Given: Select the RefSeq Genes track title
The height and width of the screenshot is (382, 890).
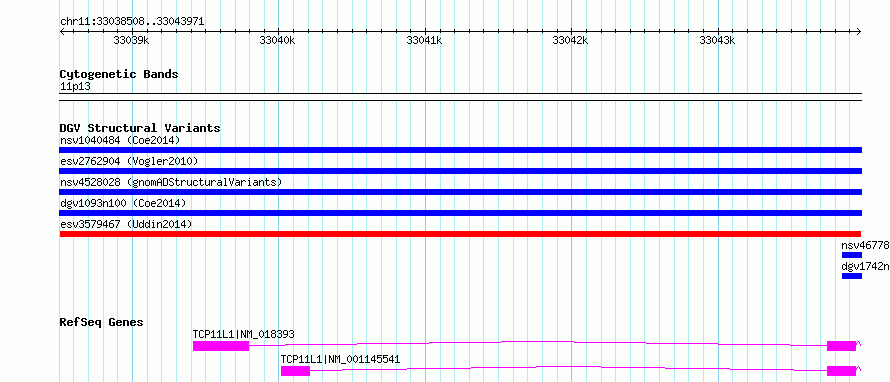Looking at the screenshot, I should [x=102, y=322].
